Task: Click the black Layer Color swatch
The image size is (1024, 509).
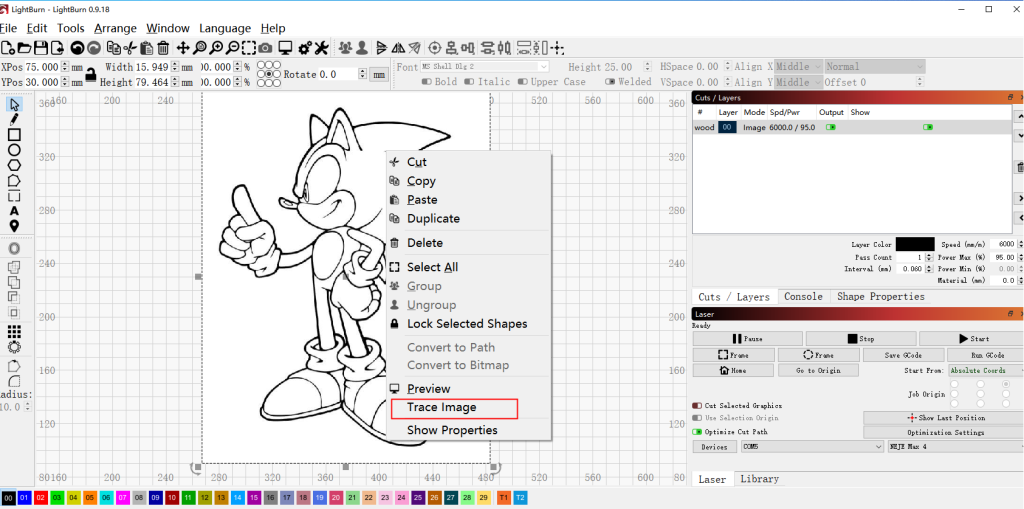Action: tap(915, 244)
